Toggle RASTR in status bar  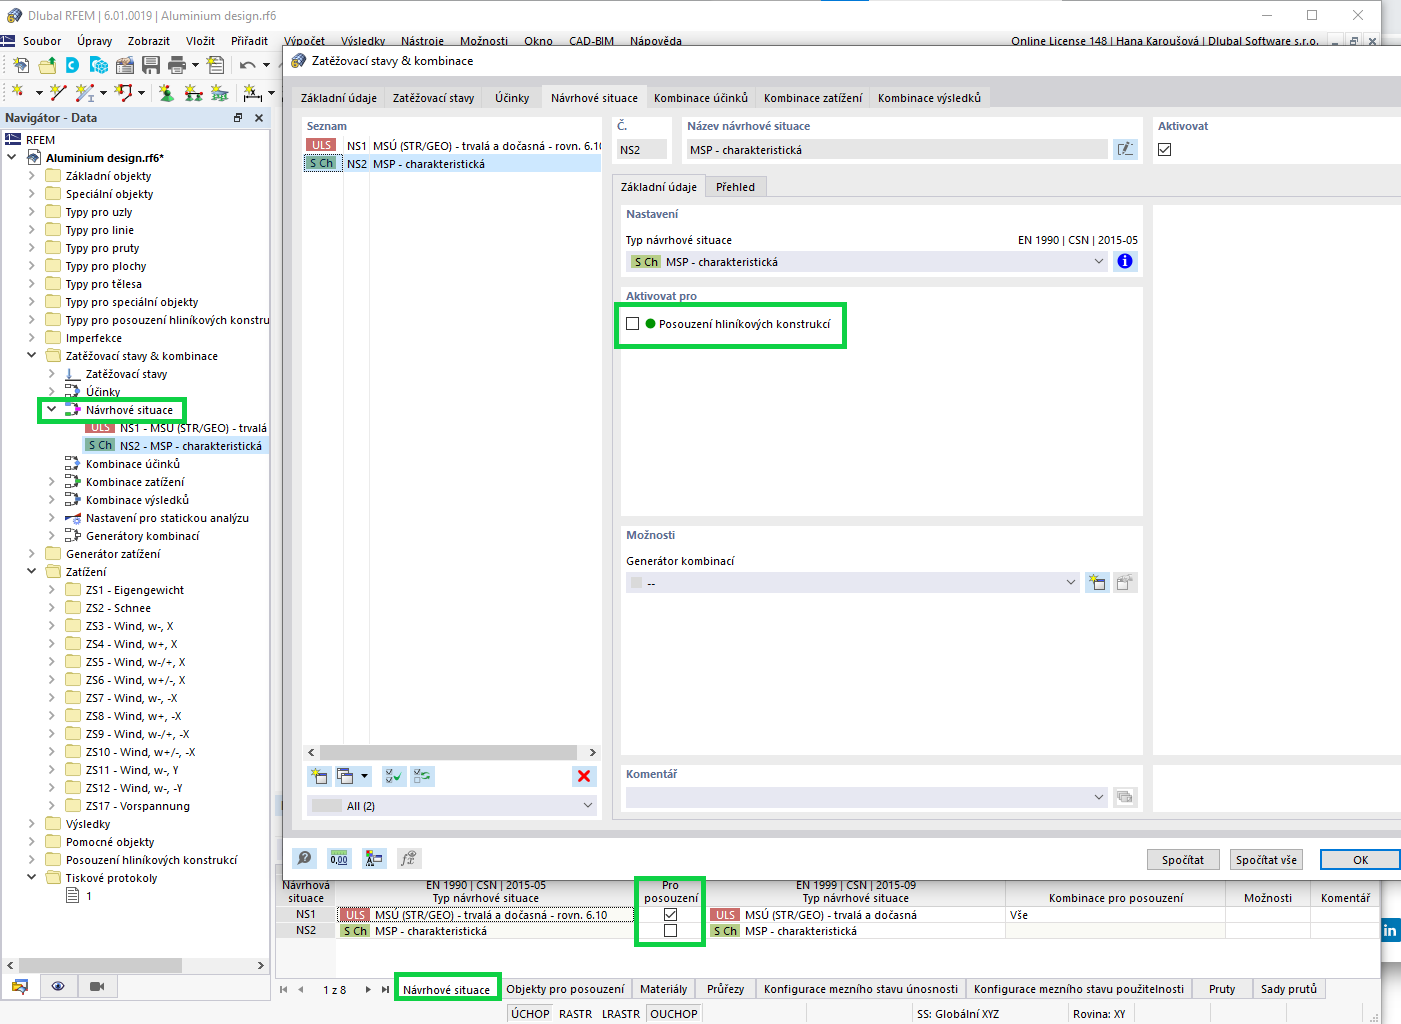click(x=575, y=1014)
